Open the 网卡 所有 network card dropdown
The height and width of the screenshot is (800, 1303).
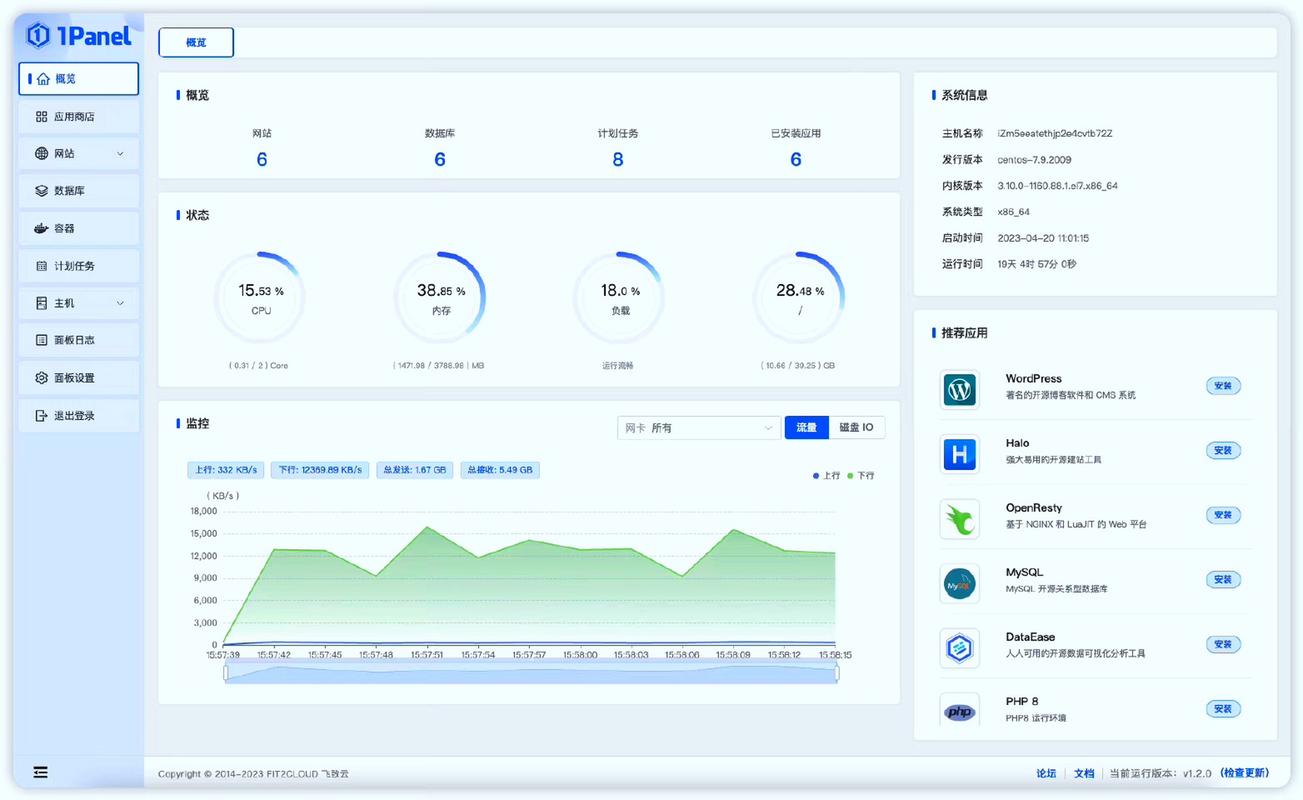click(x=698, y=427)
